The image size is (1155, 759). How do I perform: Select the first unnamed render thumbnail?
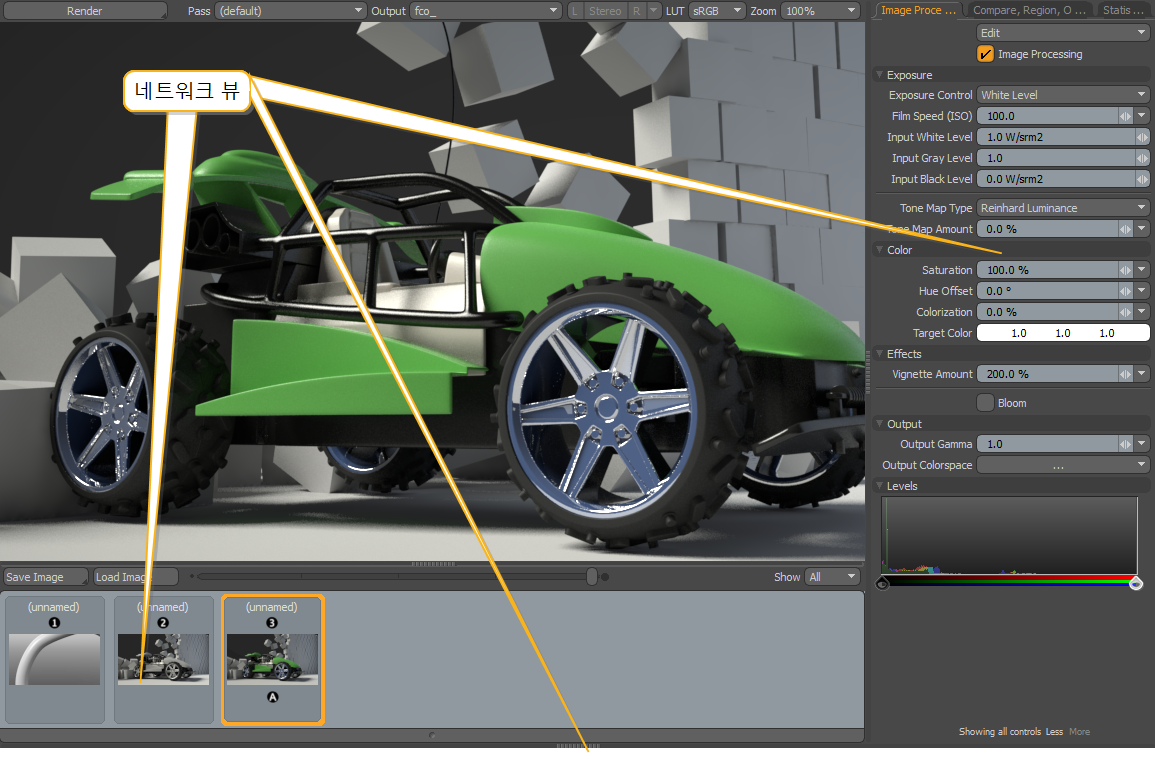coord(55,658)
